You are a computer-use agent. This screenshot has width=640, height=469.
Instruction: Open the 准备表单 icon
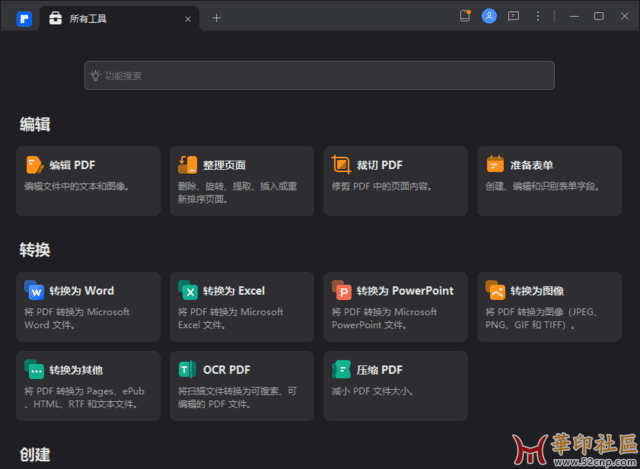click(x=495, y=165)
